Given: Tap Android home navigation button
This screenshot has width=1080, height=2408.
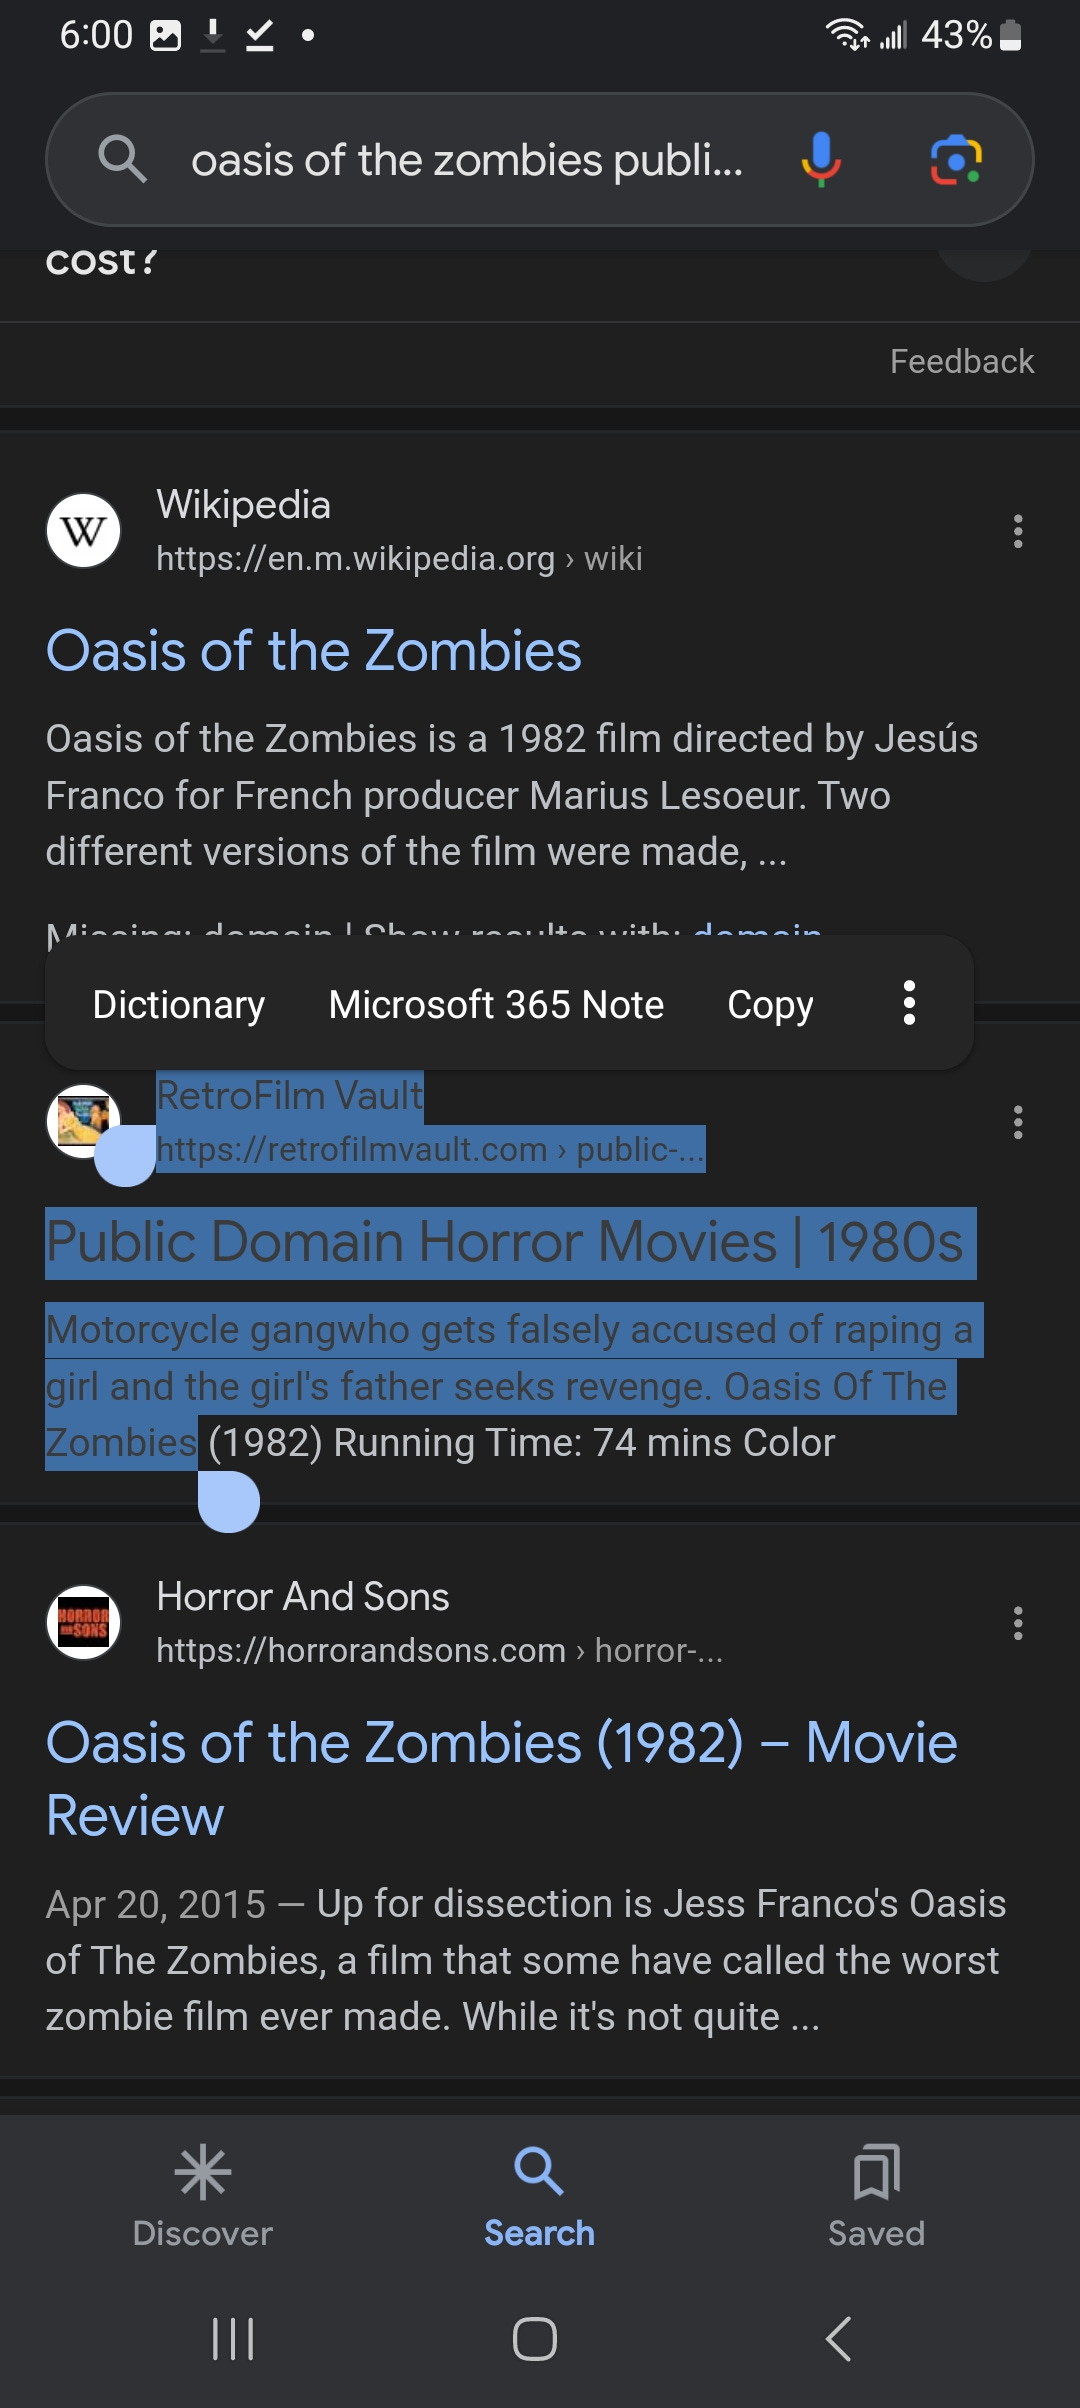Looking at the screenshot, I should (x=535, y=2339).
